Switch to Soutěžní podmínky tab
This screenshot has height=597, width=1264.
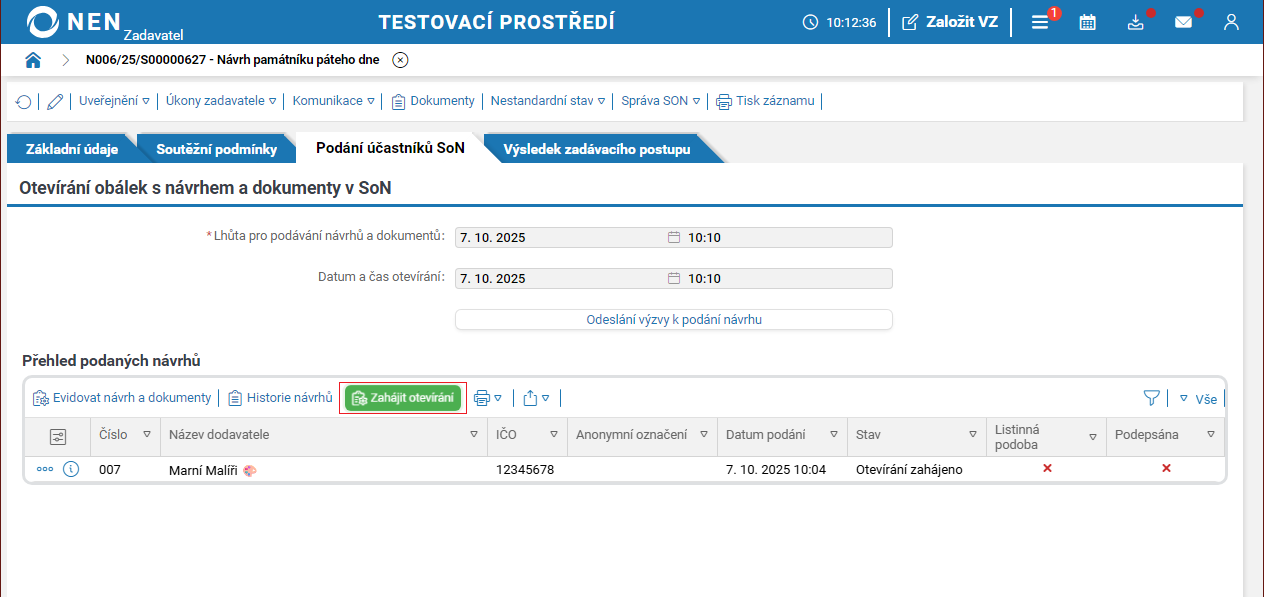tap(216, 149)
